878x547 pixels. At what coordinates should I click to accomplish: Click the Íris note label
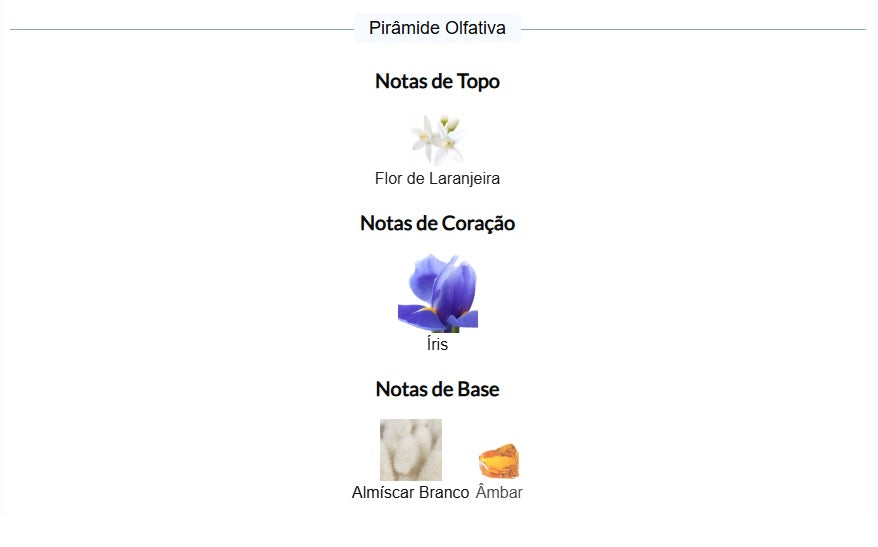[x=437, y=344]
